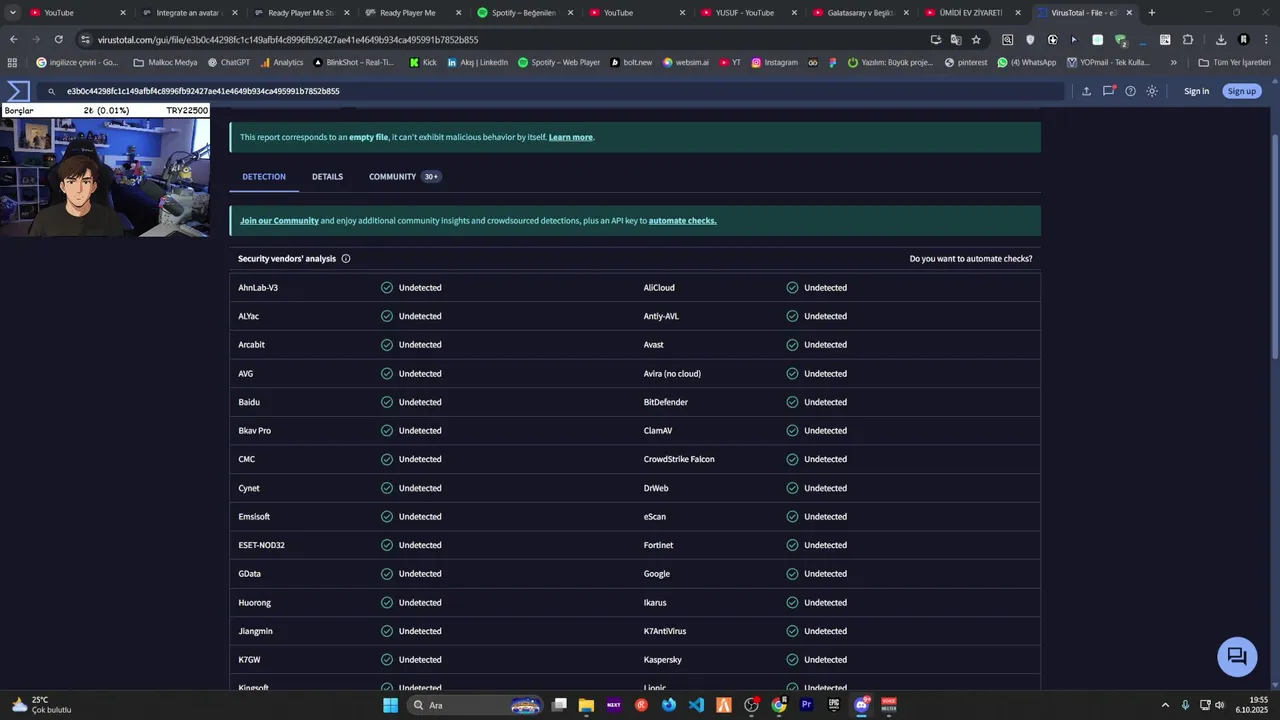
Task: Open the floating chat bubble widget
Action: click(1237, 656)
